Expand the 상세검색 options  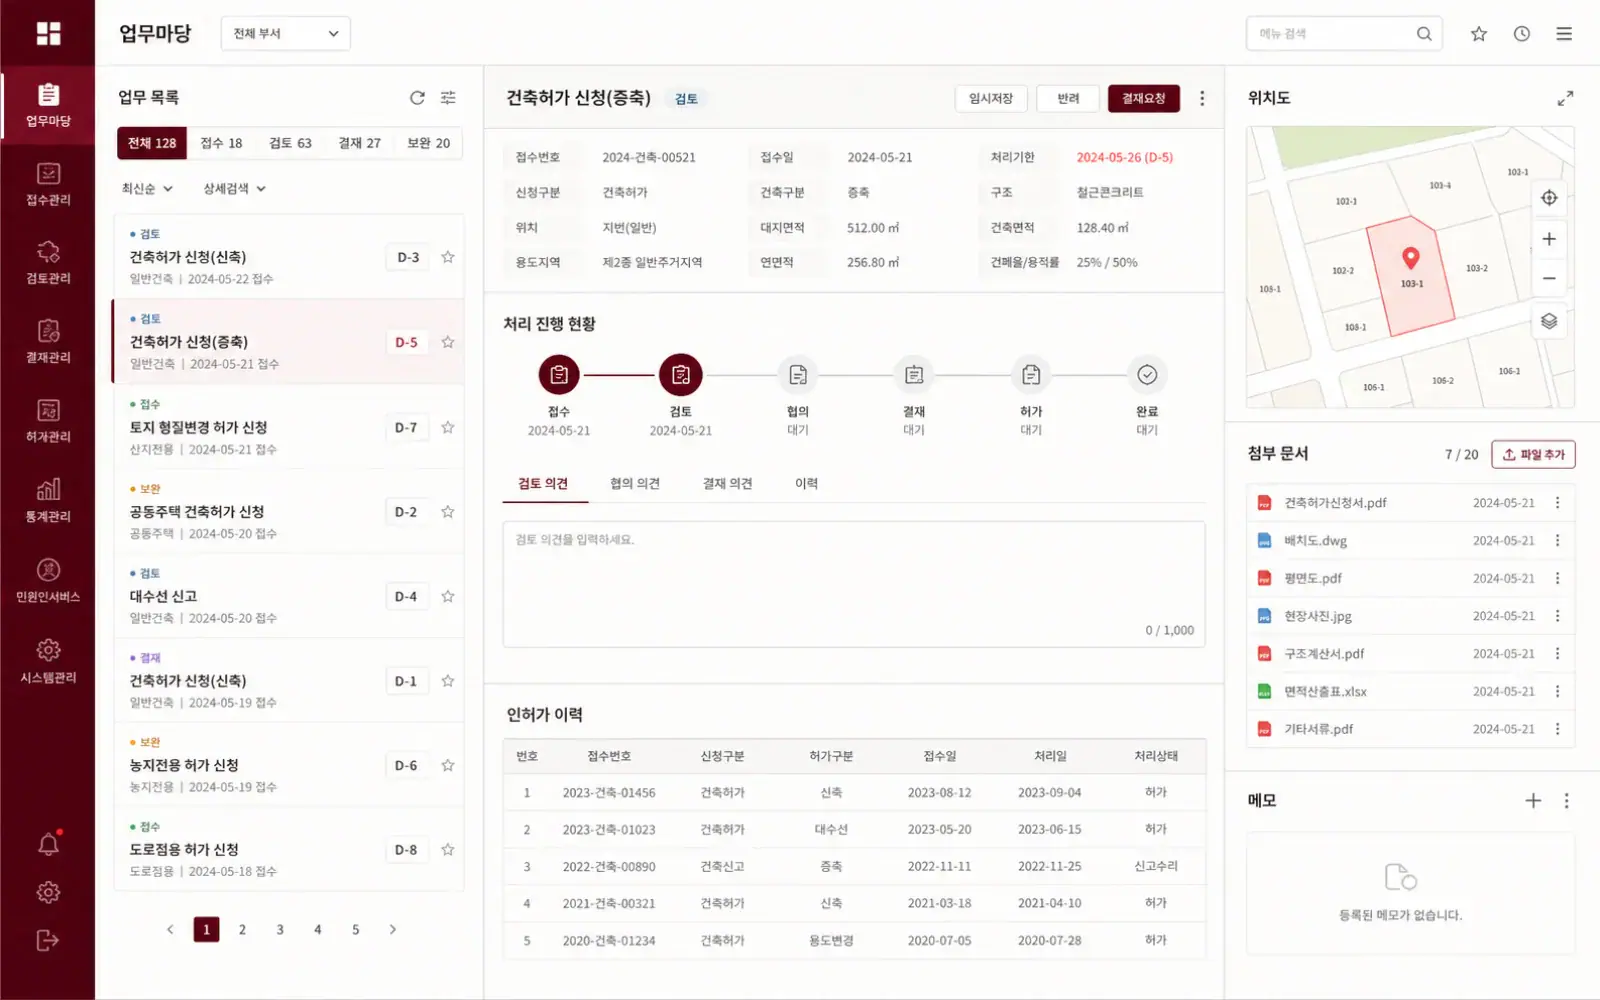coord(235,188)
